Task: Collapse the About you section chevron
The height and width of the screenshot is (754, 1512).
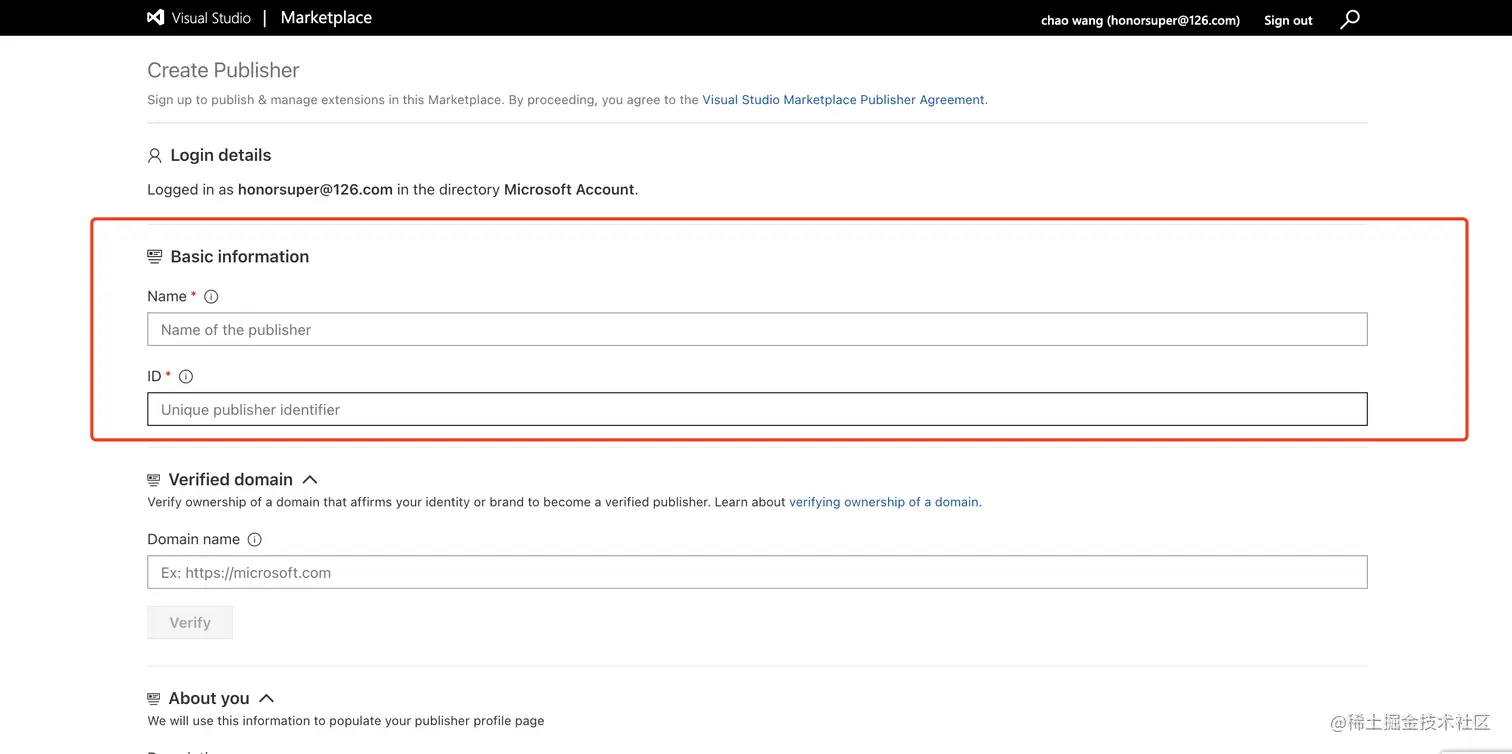Action: tap(266, 698)
